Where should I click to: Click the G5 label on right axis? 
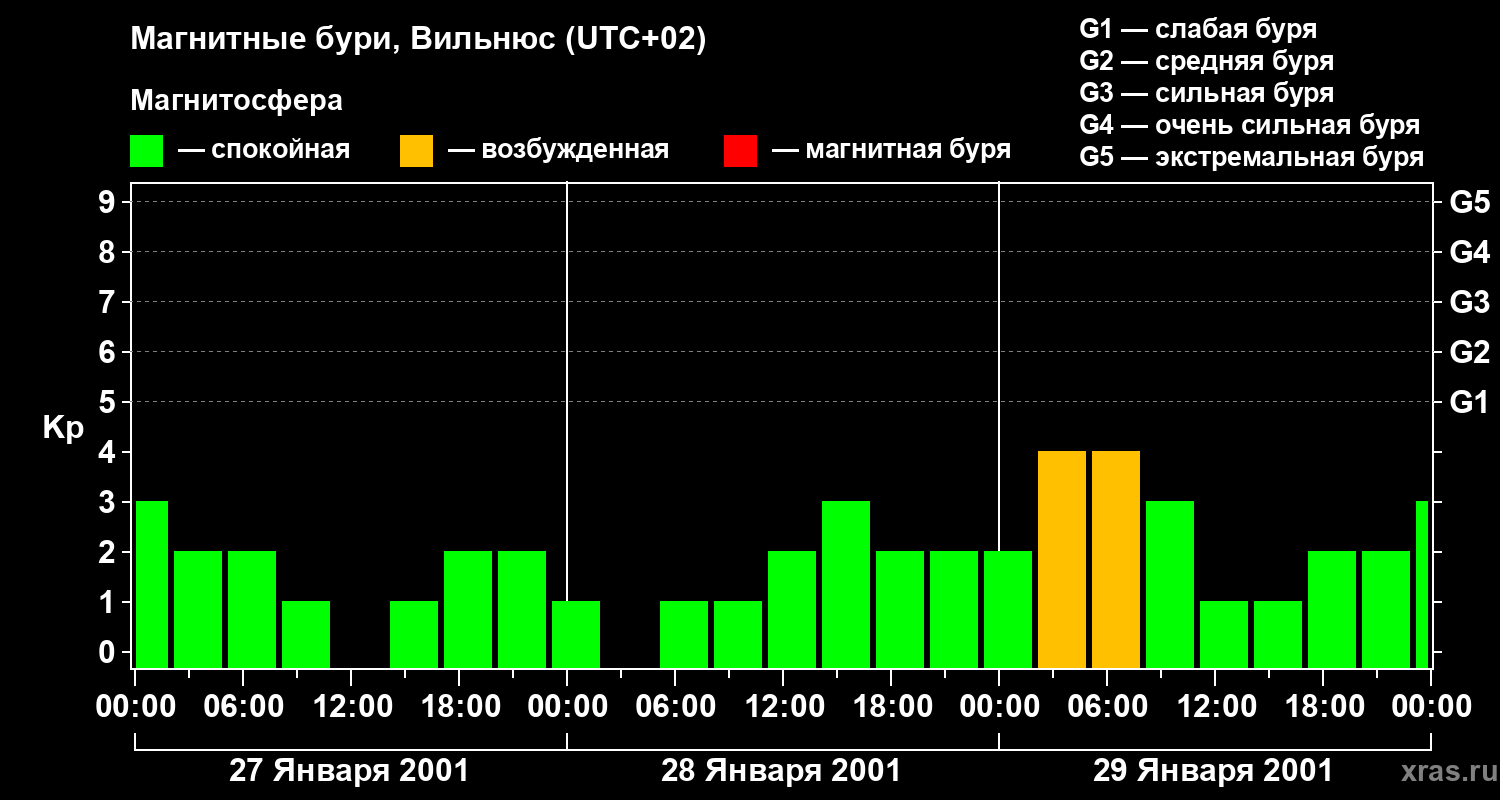(x=1469, y=202)
